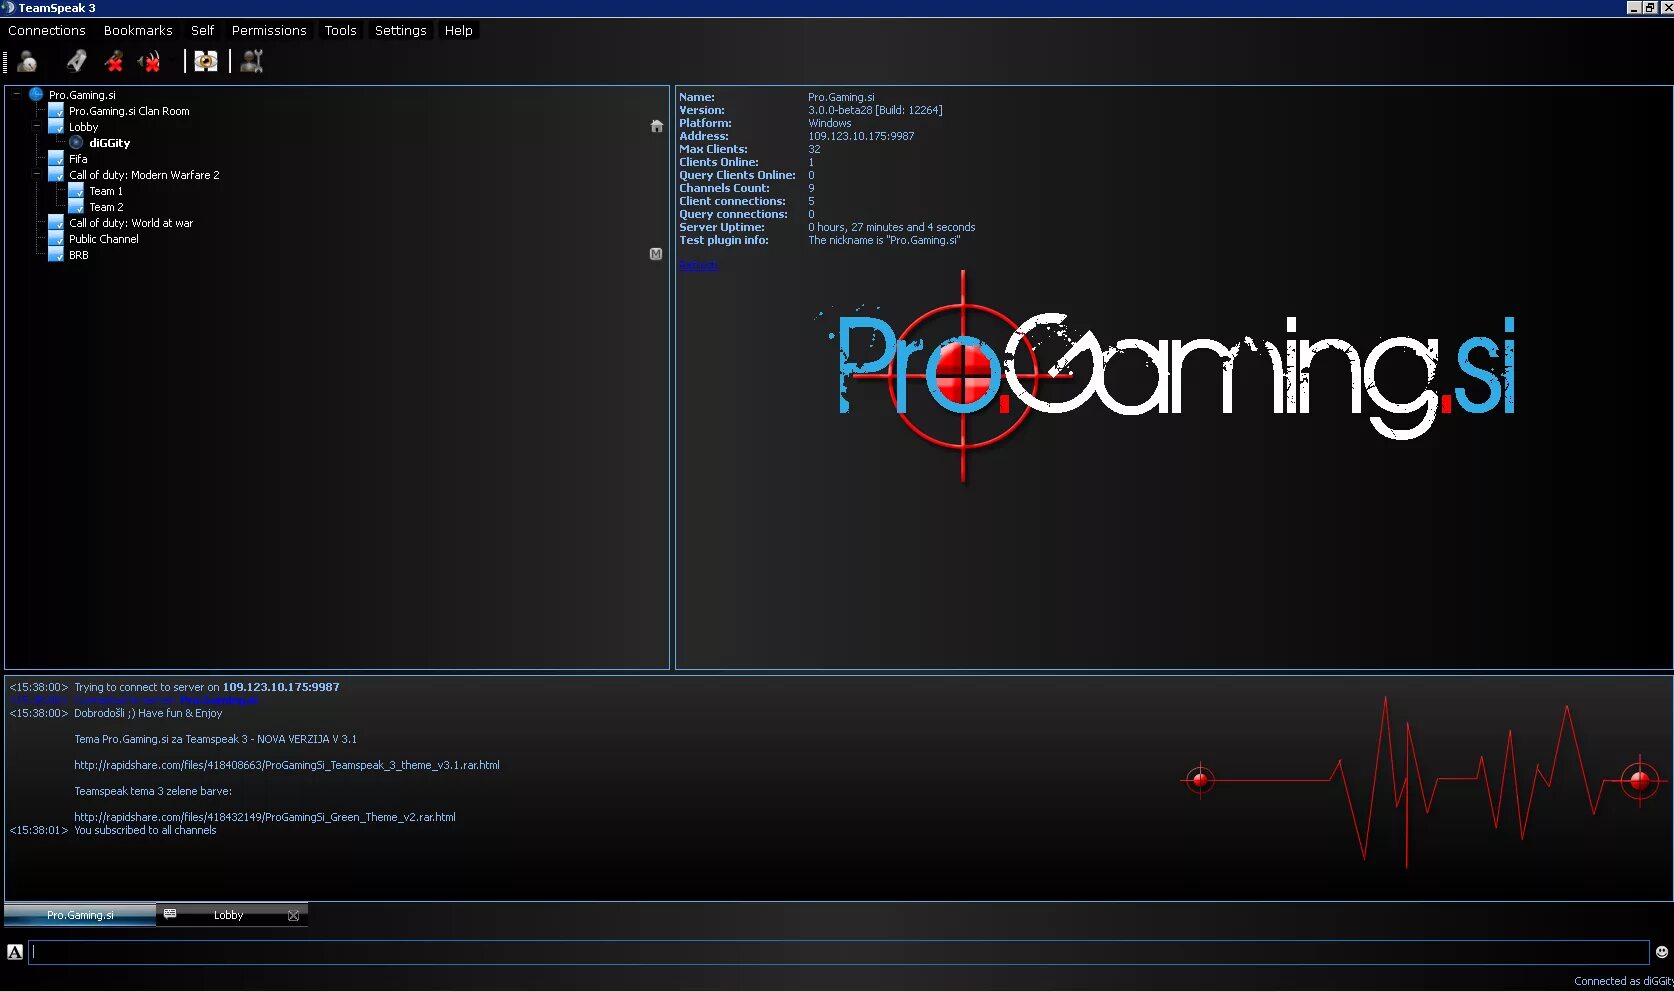Click the Team 1 channel icon
Screen dimensions: 1674x992
pos(76,191)
